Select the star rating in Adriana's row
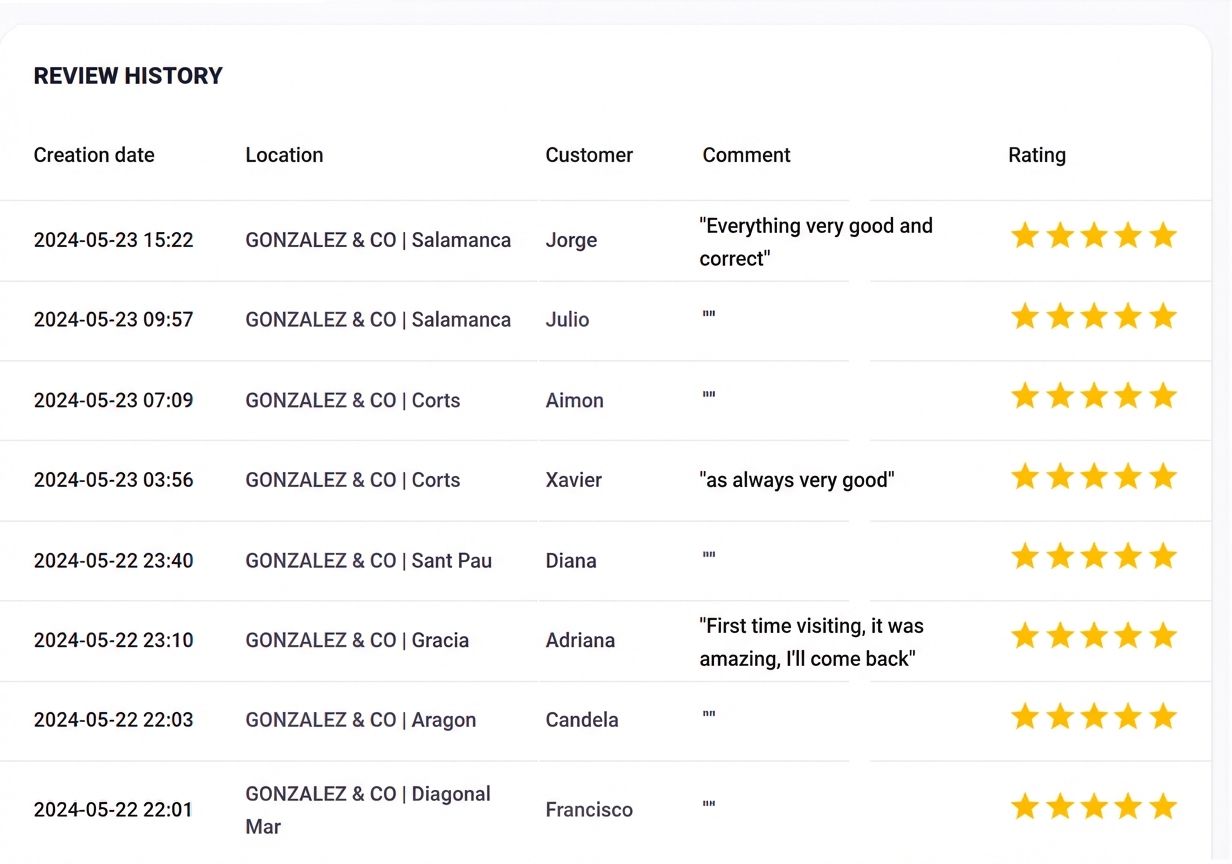1232x864 pixels. point(1093,637)
